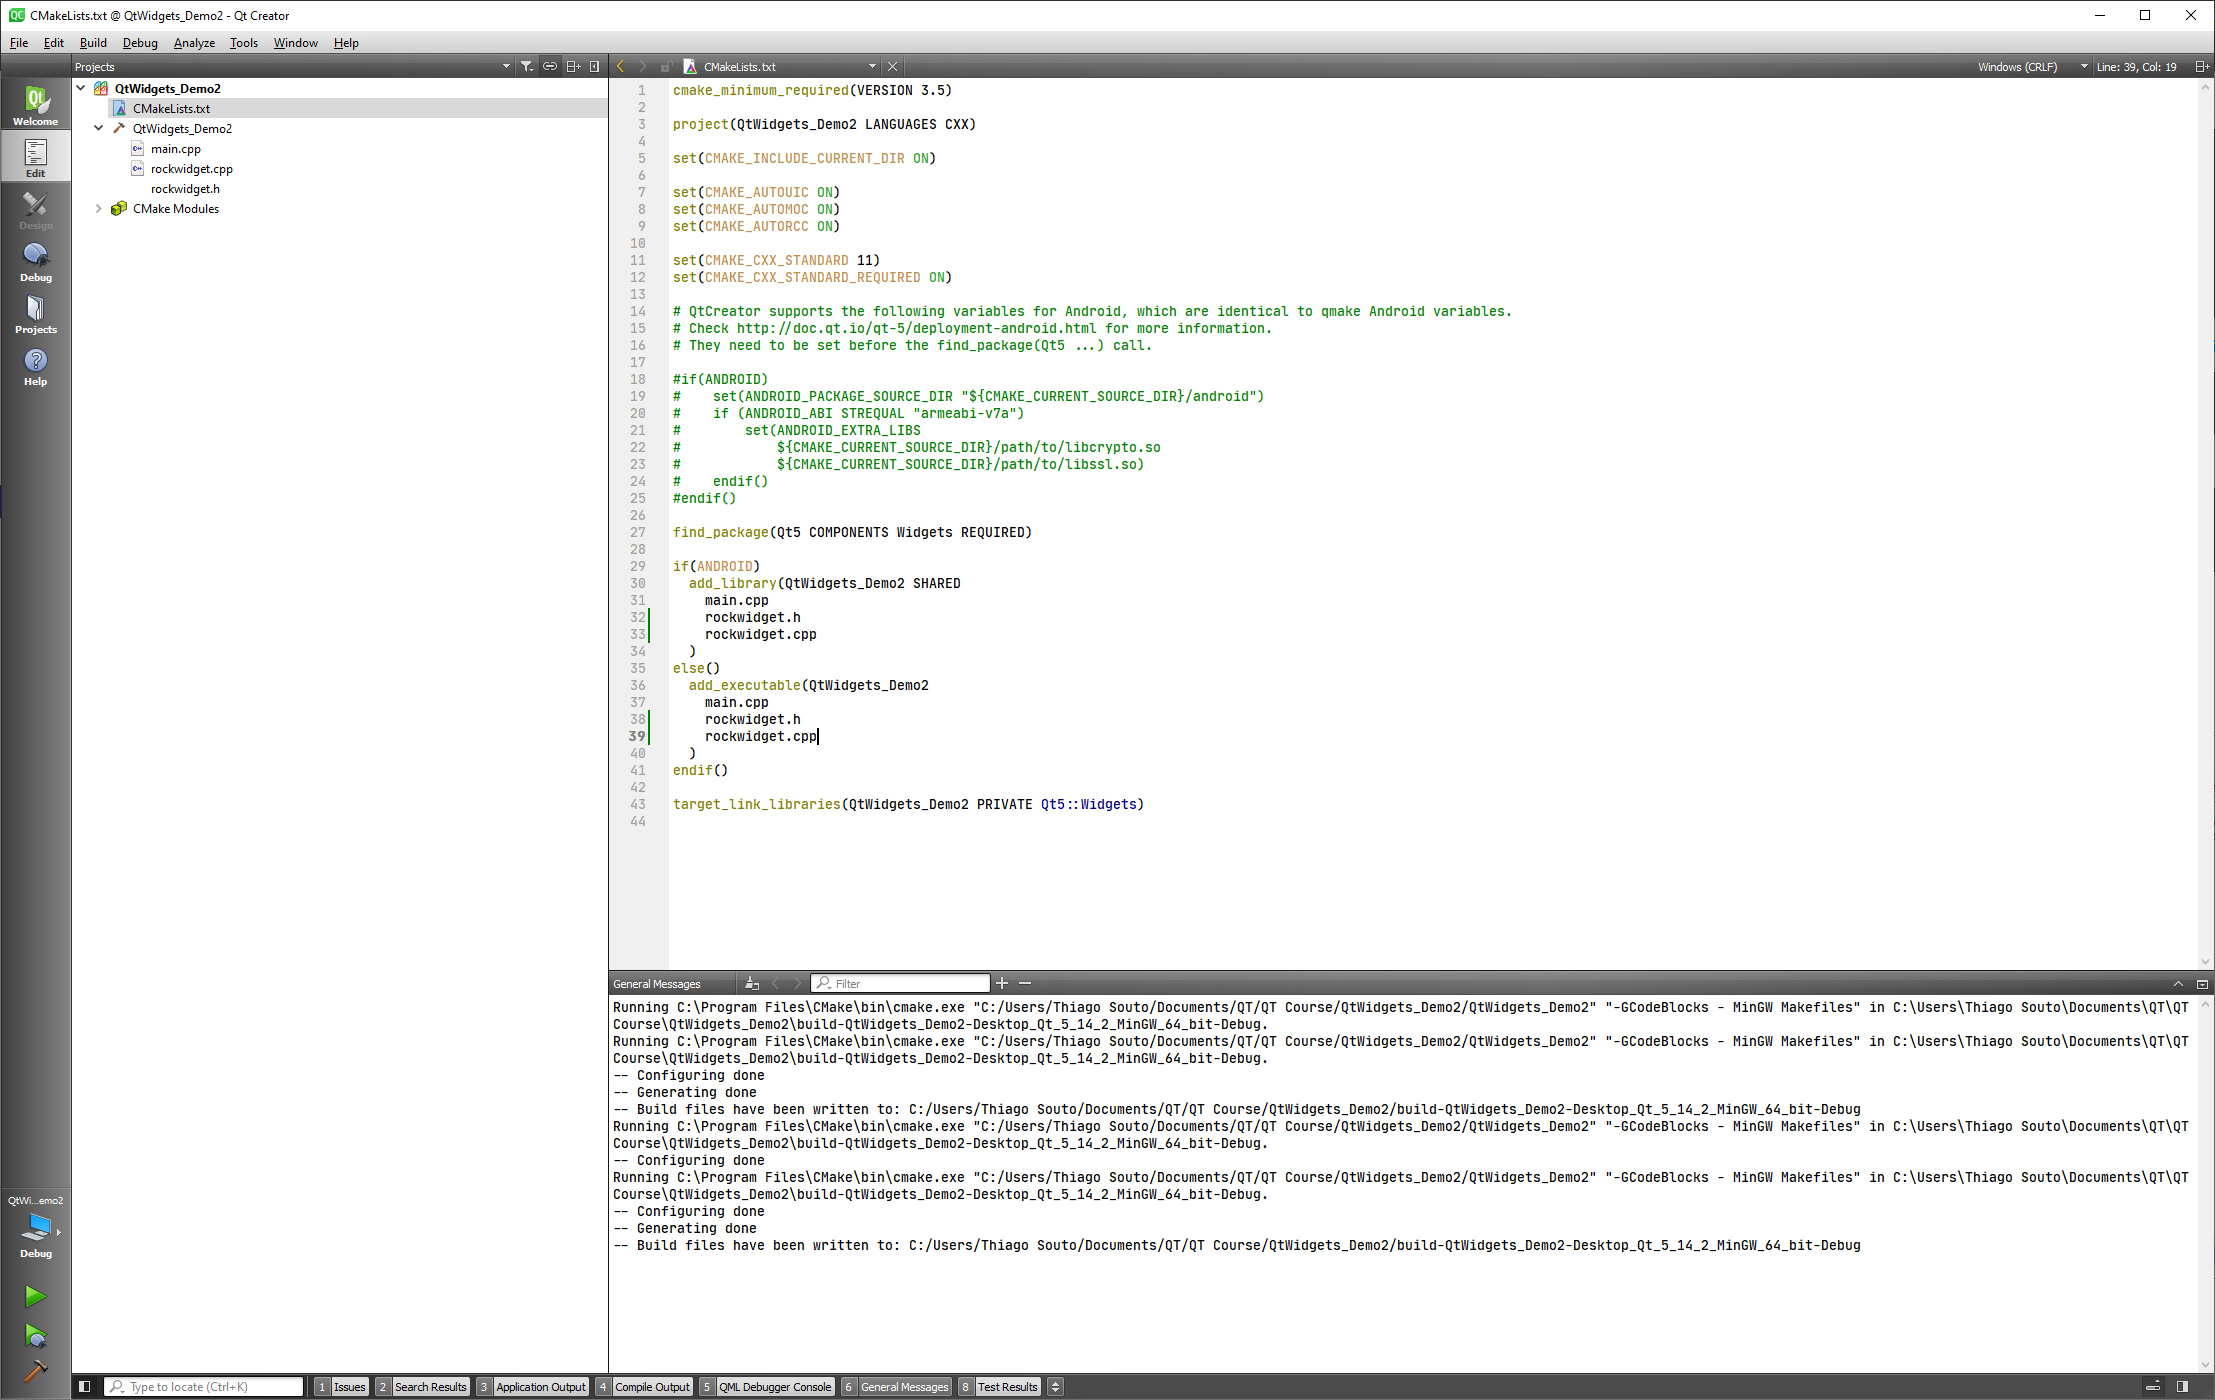This screenshot has height=1400, width=2215.
Task: Toggle file lock writable icon
Action: click(x=665, y=67)
